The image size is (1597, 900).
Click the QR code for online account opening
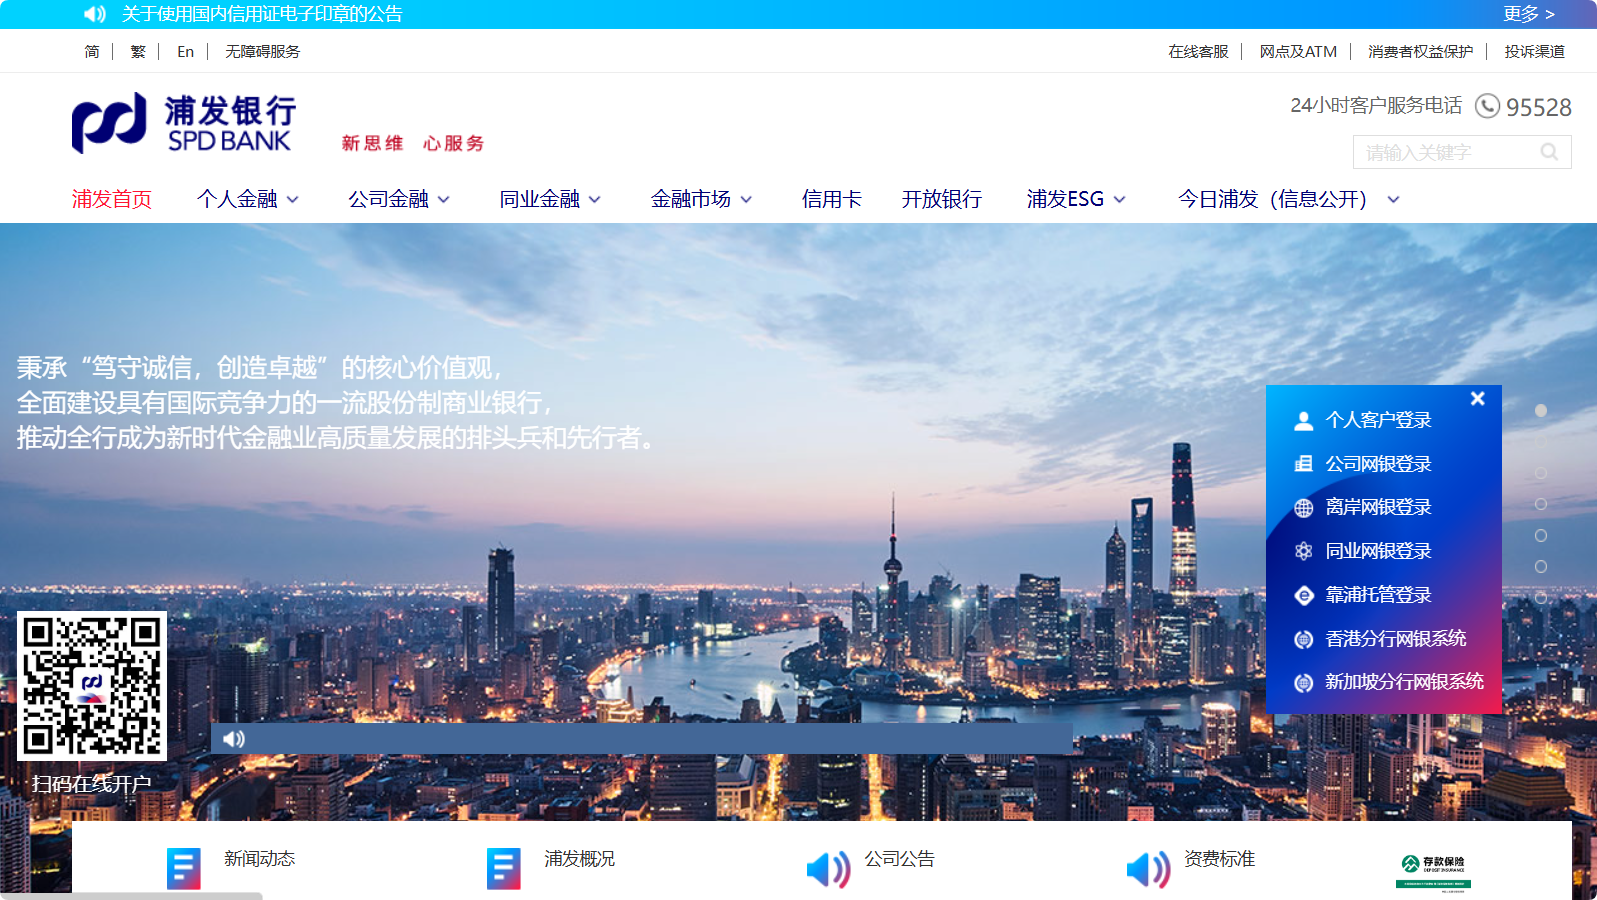pyautogui.click(x=92, y=686)
